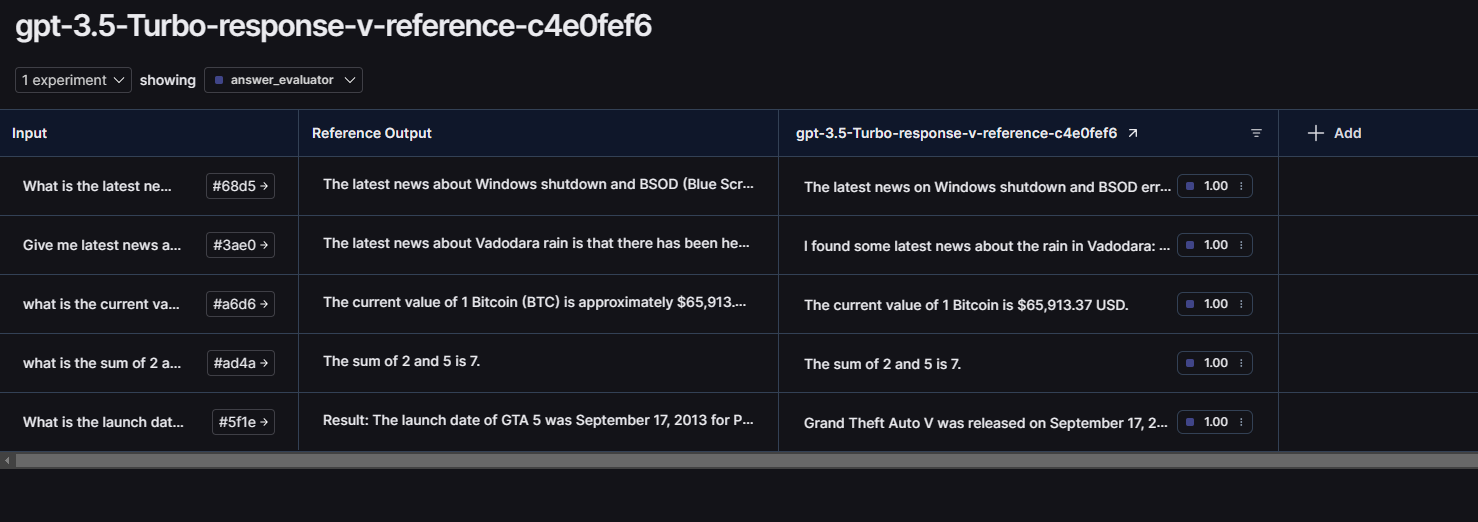Expand the 1 experiment dropdown
Image resolution: width=1478 pixels, height=522 pixels.
point(73,80)
